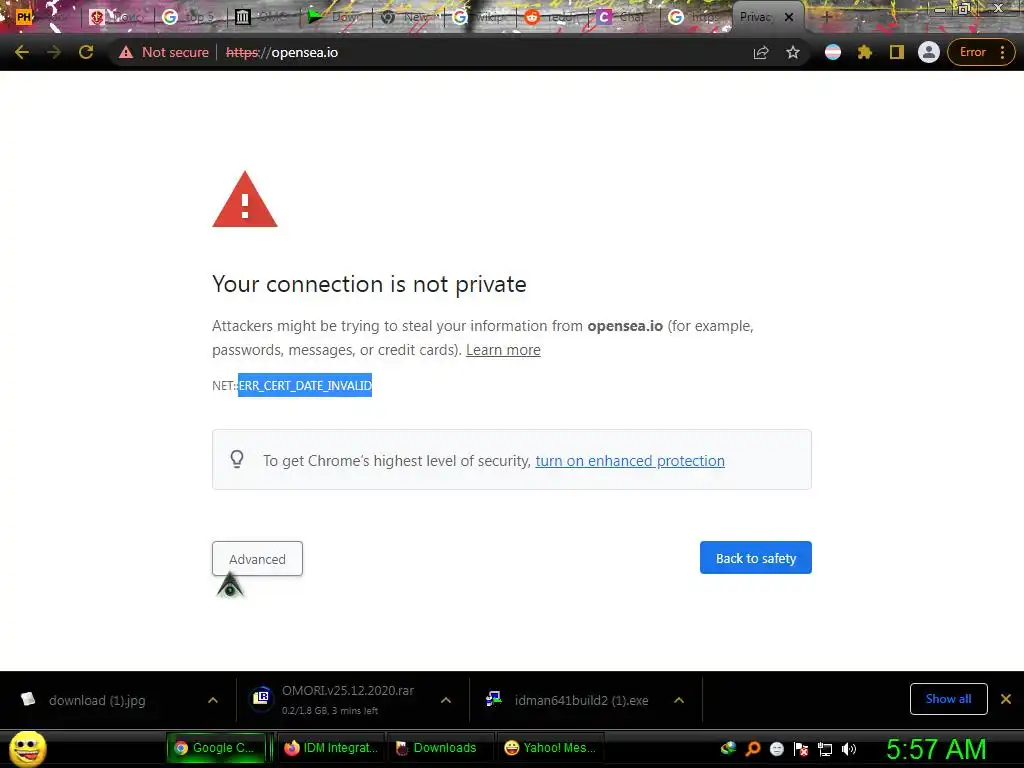Open the smiley face Start button

coord(27,748)
